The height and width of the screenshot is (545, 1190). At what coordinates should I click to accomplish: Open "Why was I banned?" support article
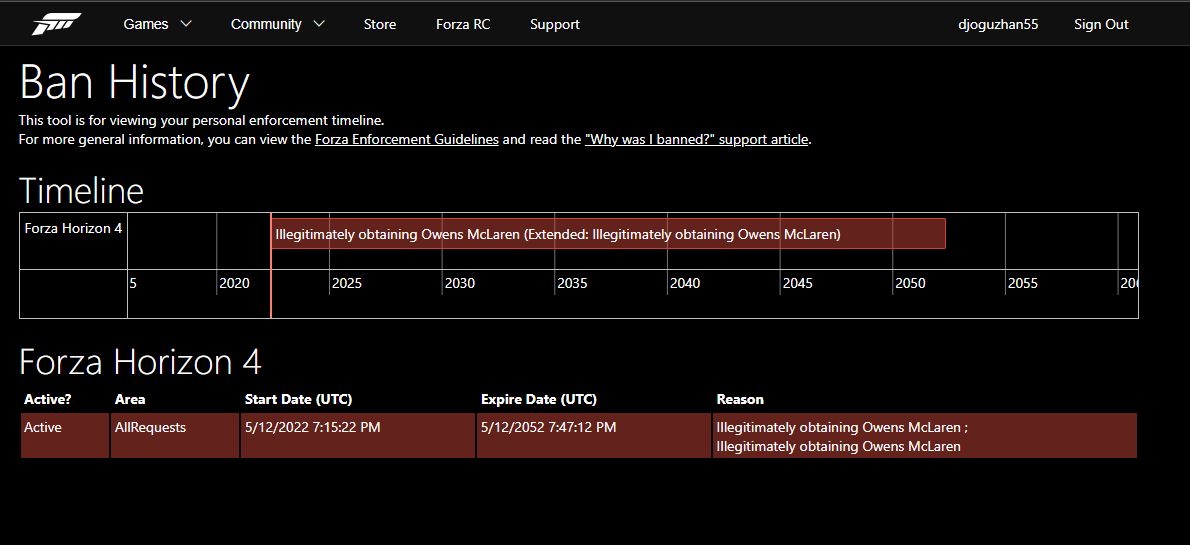click(x=696, y=140)
